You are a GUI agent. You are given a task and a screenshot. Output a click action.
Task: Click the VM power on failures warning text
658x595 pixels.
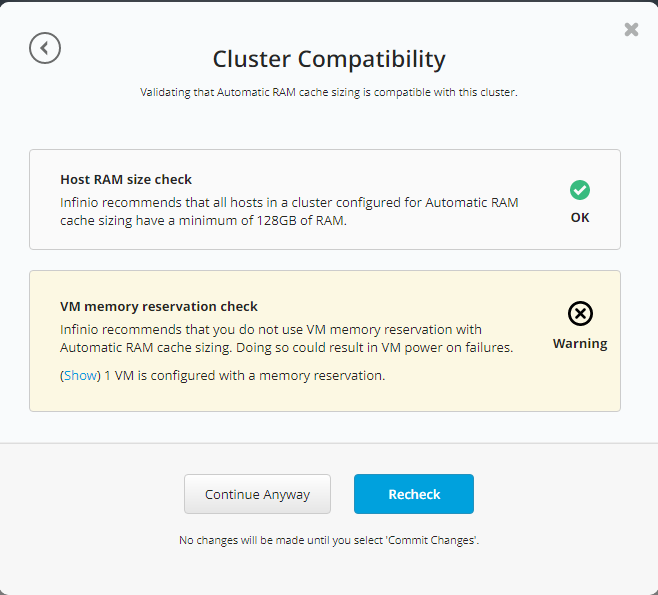coord(374,347)
